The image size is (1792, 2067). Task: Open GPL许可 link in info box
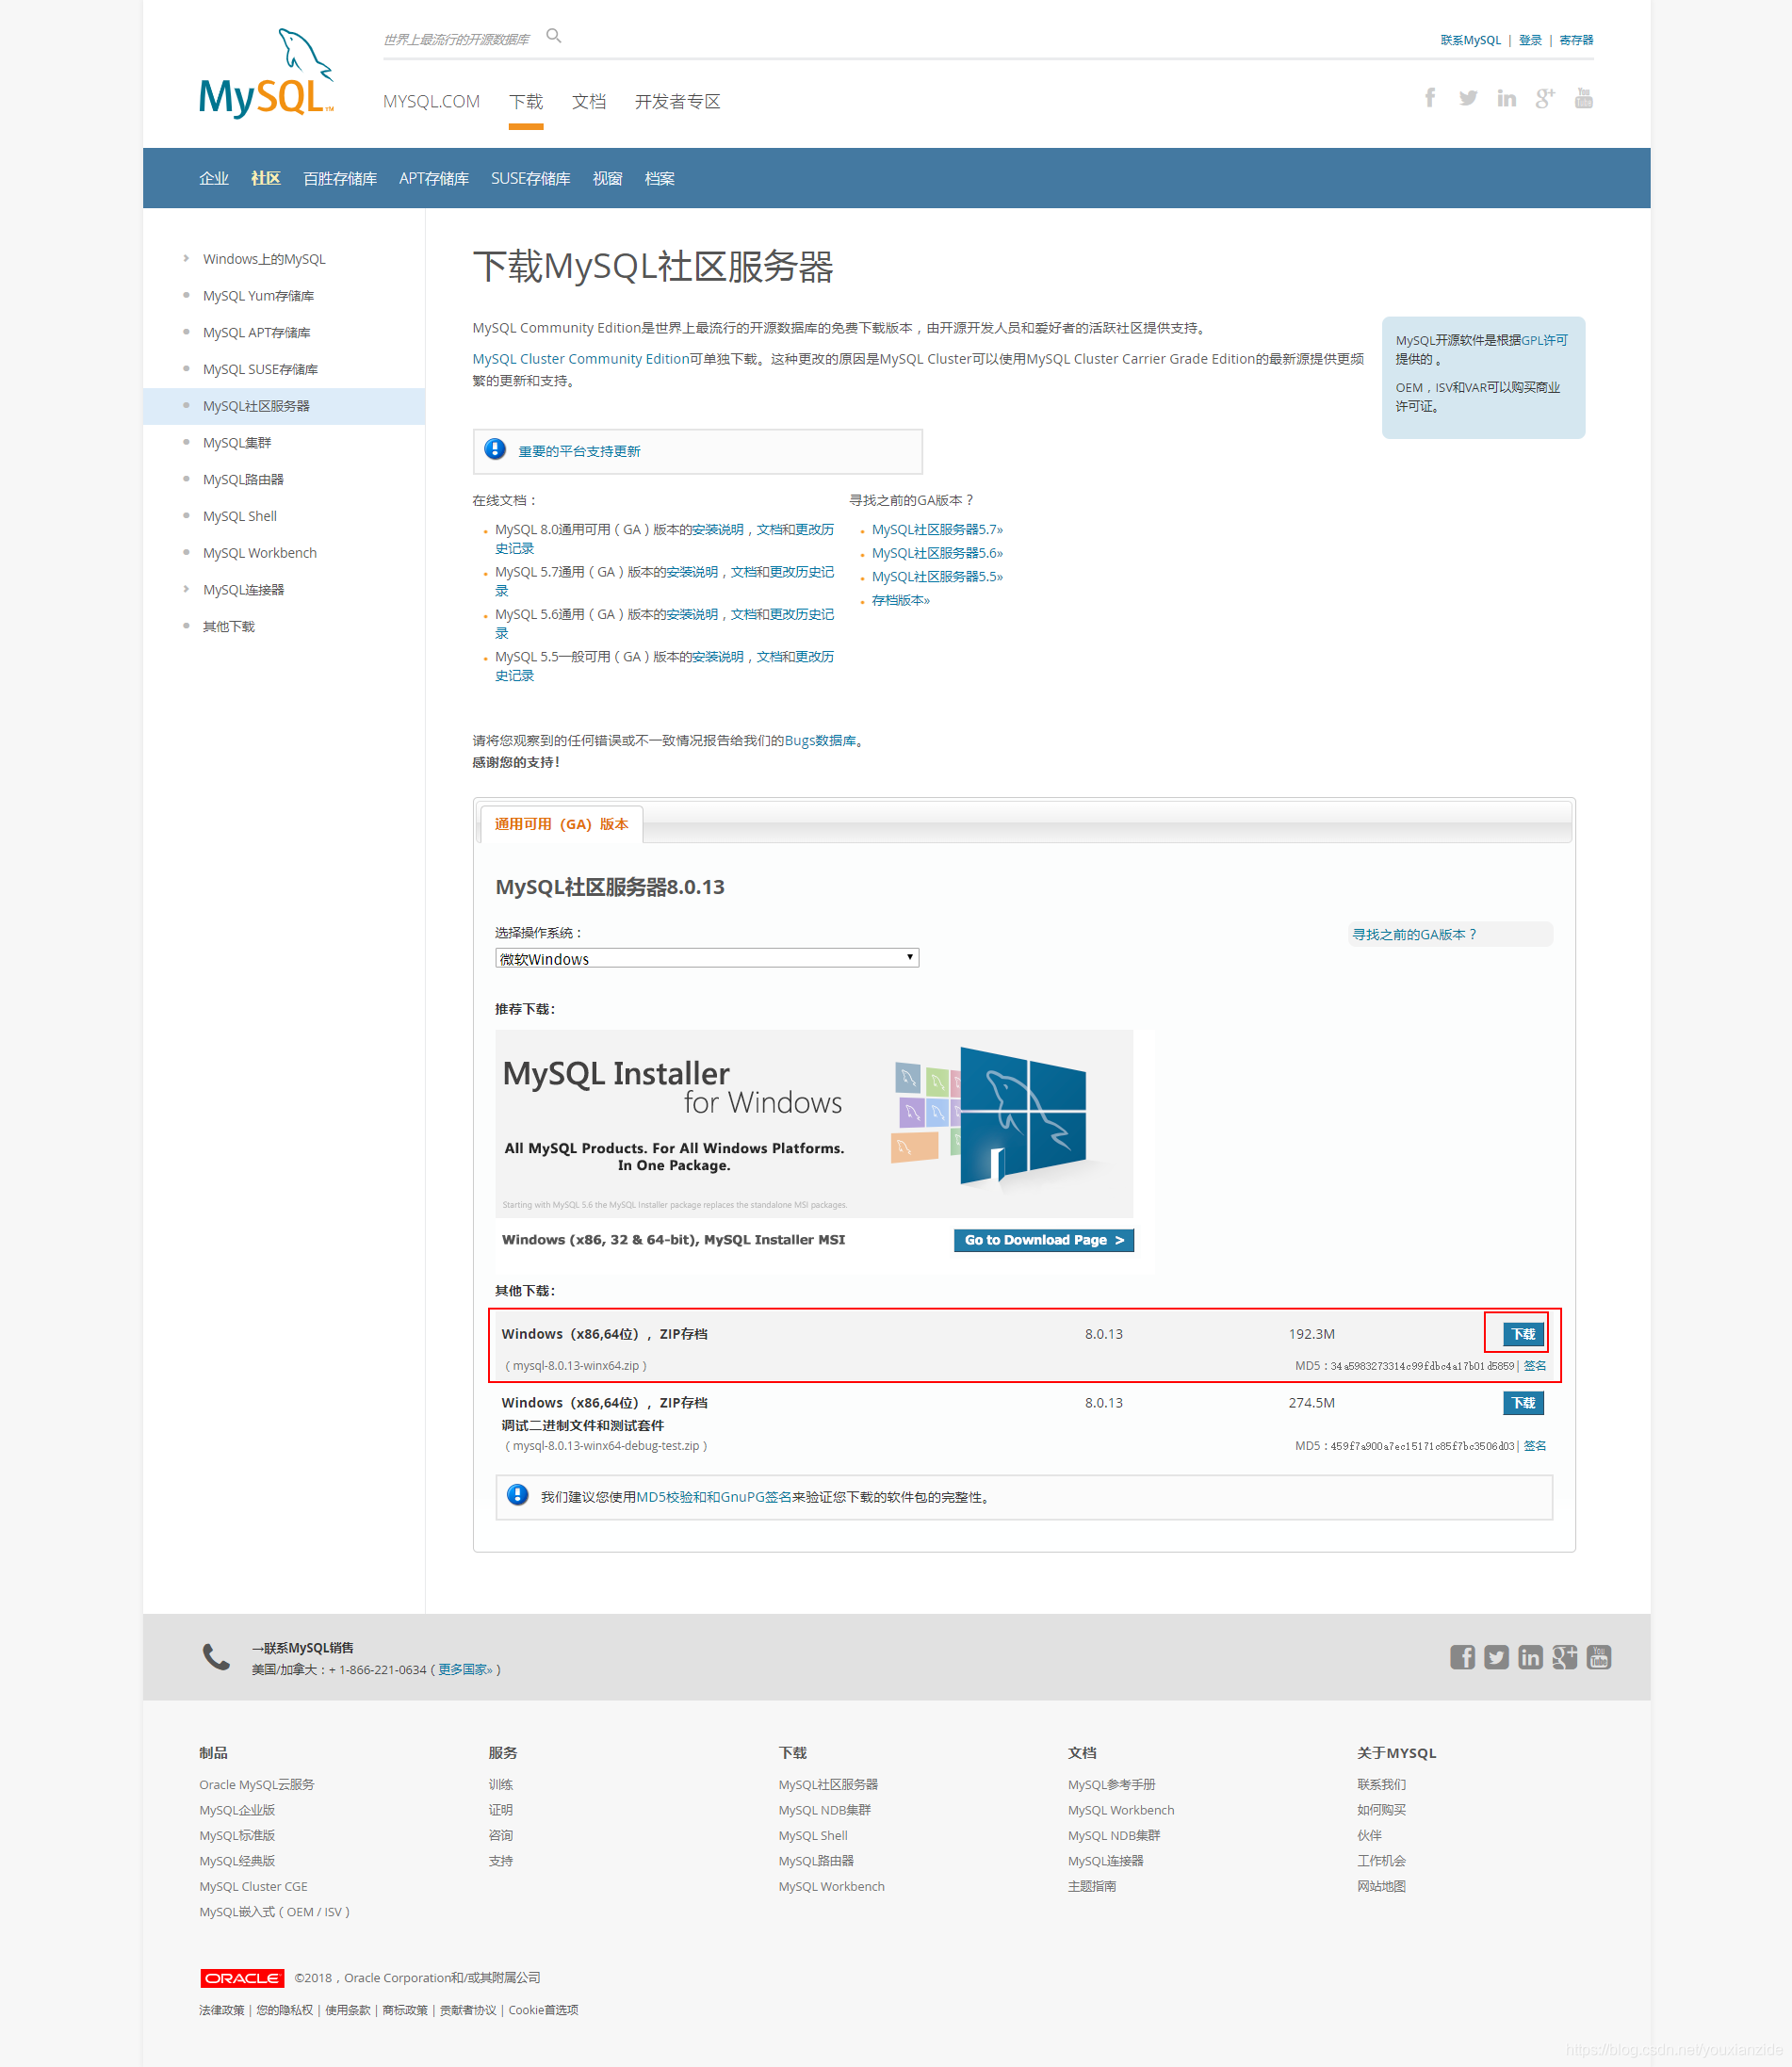1545,340
